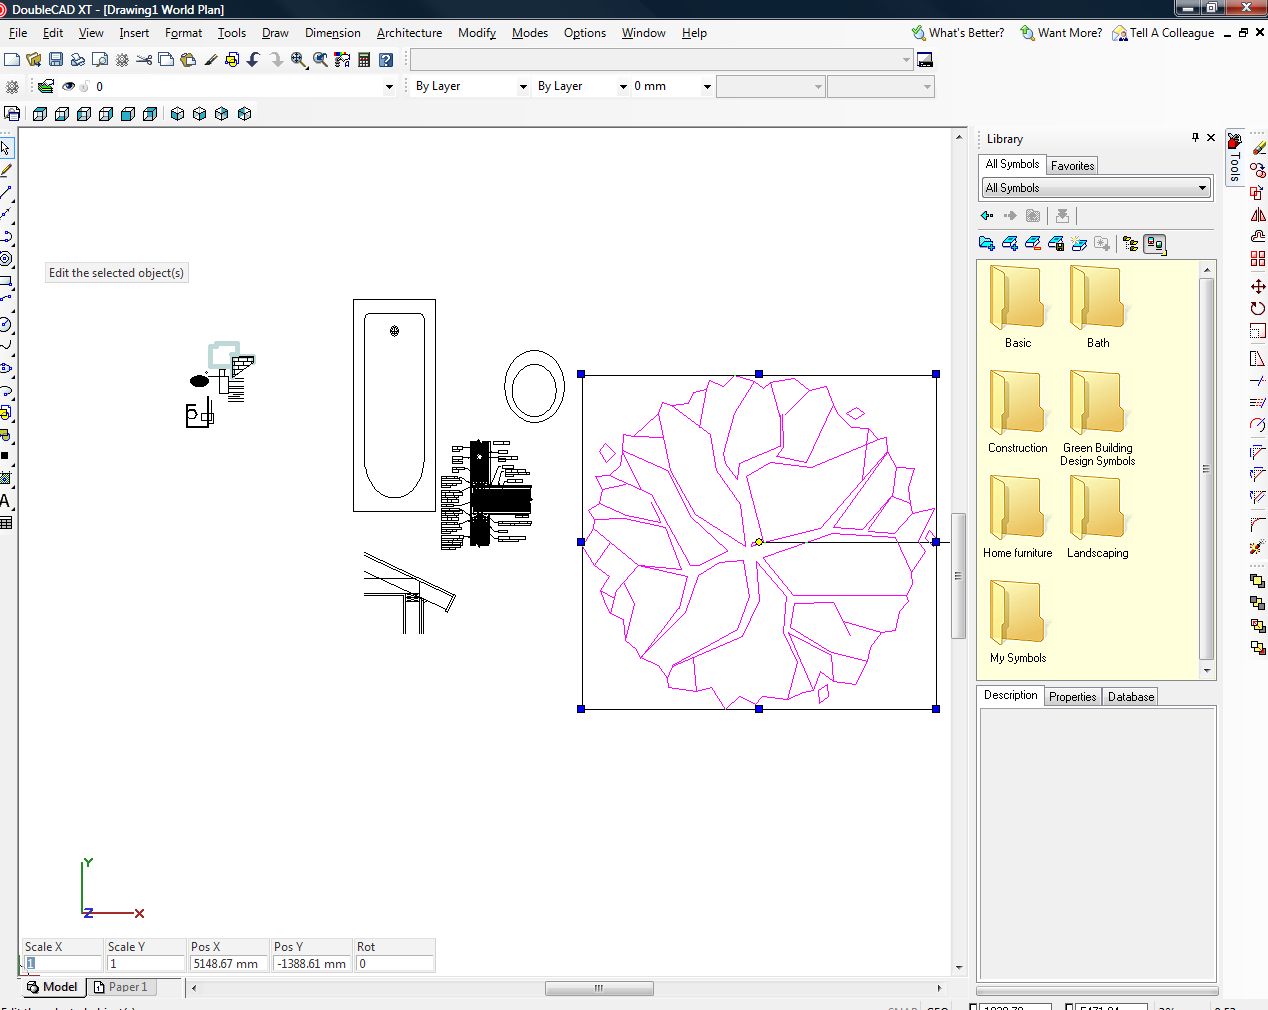This screenshot has width=1268, height=1010.
Task: Open the 0 mm line width dropdown
Action: 707,87
